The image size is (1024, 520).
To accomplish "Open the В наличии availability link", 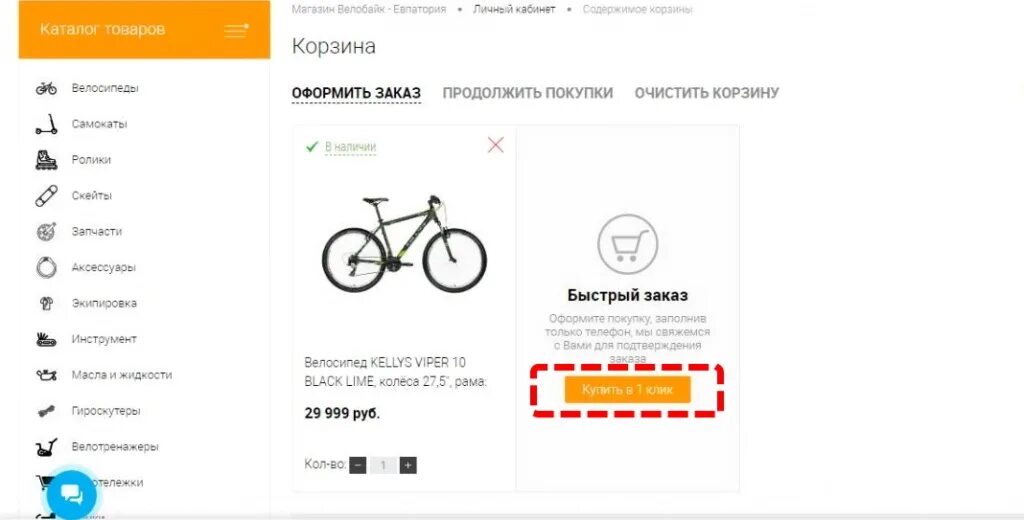I will 351,147.
